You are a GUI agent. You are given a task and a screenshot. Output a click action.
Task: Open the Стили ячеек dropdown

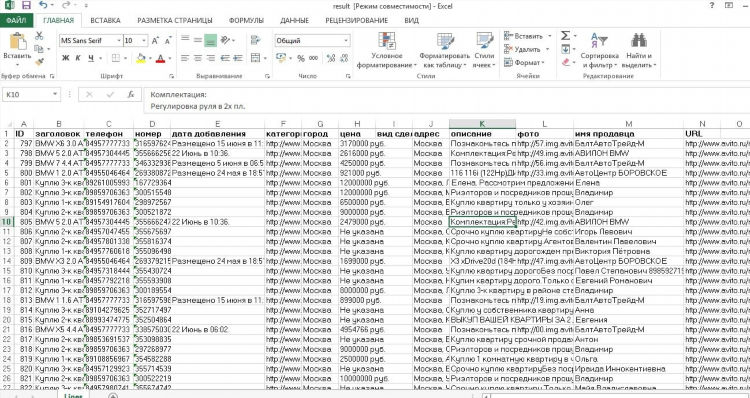tap(484, 50)
